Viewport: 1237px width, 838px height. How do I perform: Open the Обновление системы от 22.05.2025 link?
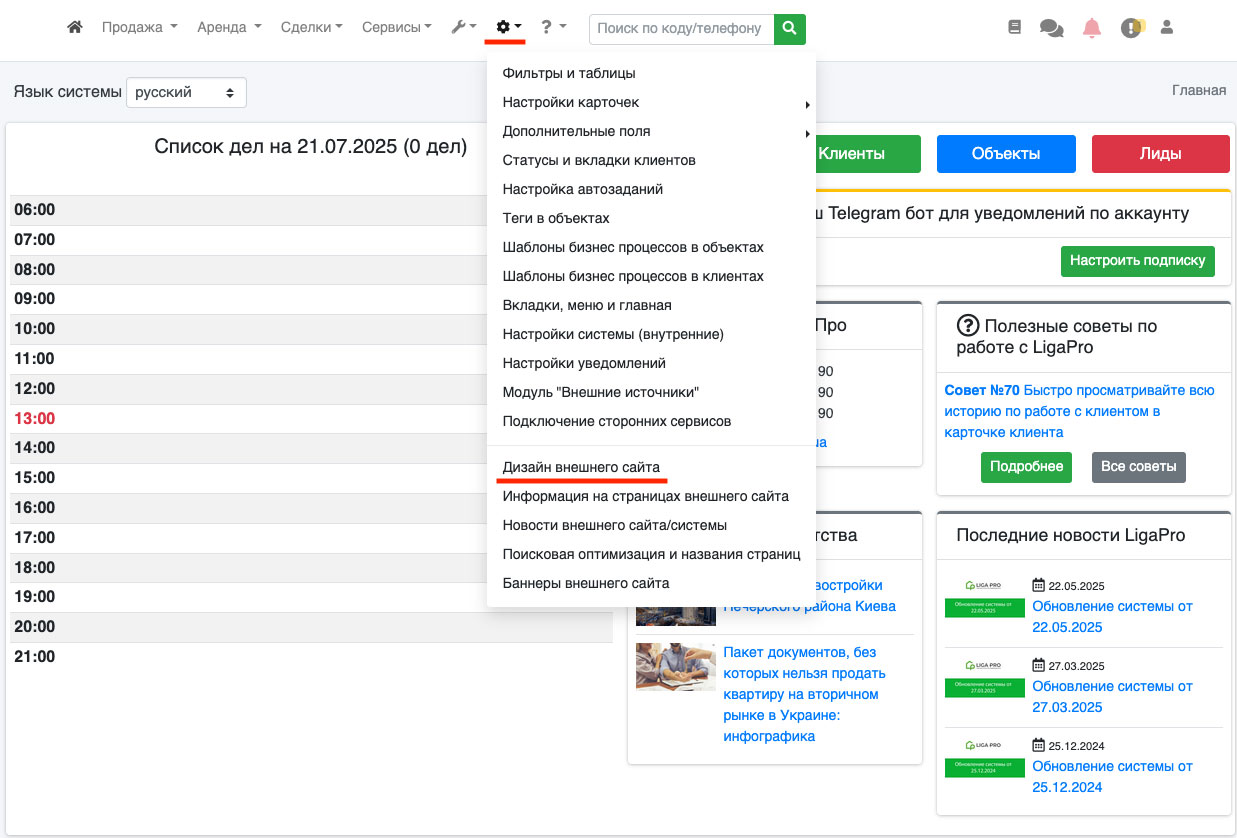pyautogui.click(x=1112, y=616)
